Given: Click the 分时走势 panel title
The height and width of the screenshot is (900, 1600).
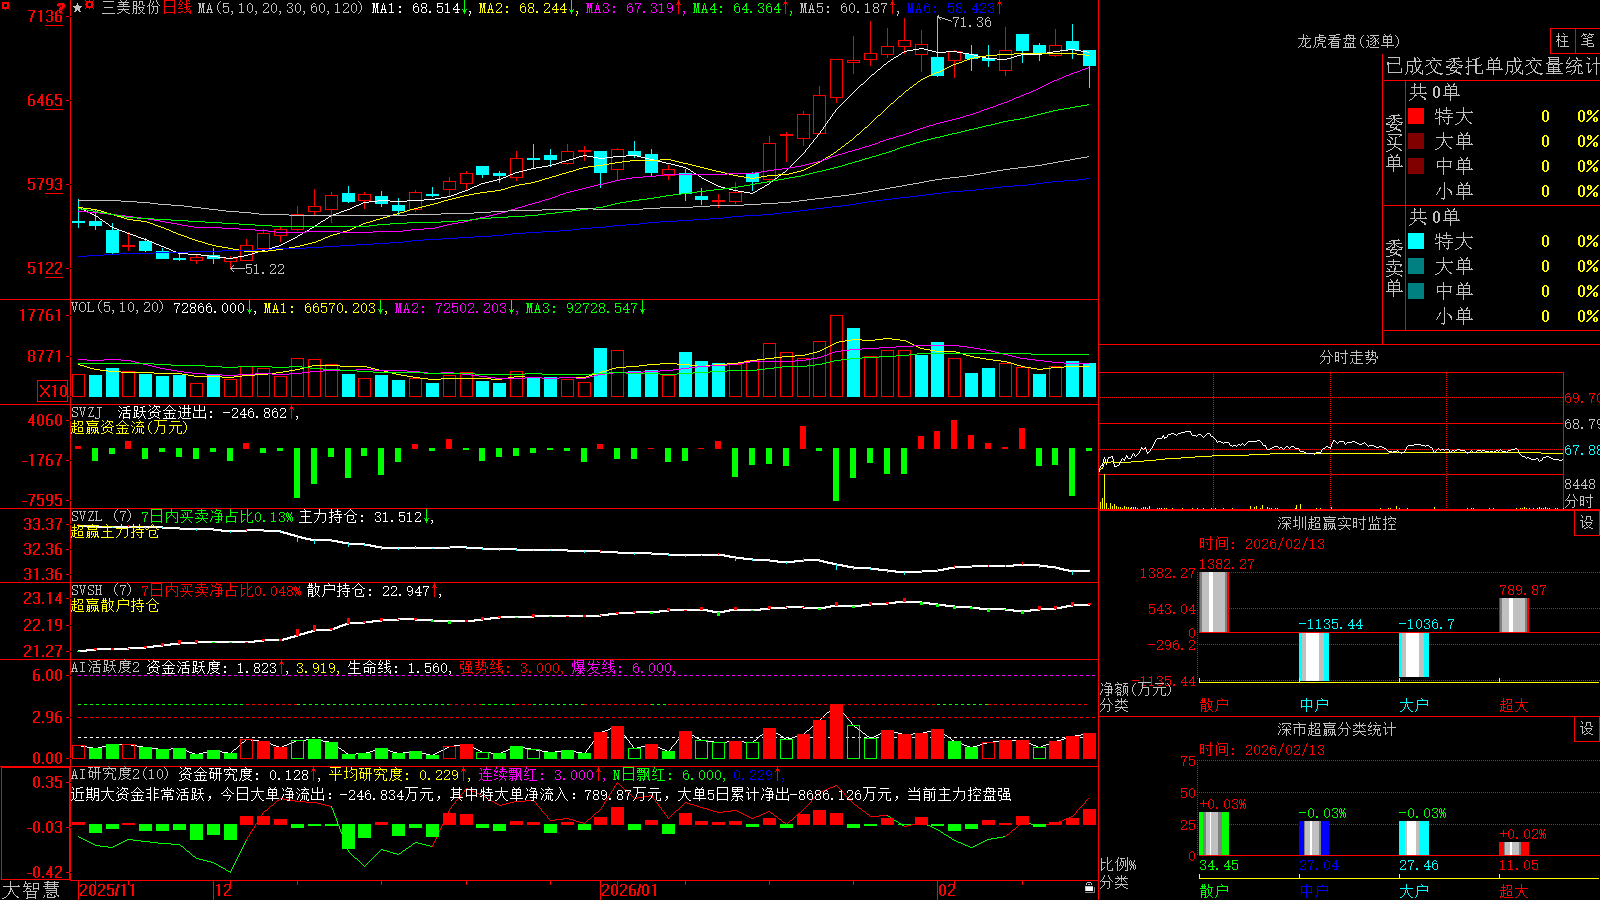Looking at the screenshot, I should click(x=1348, y=357).
